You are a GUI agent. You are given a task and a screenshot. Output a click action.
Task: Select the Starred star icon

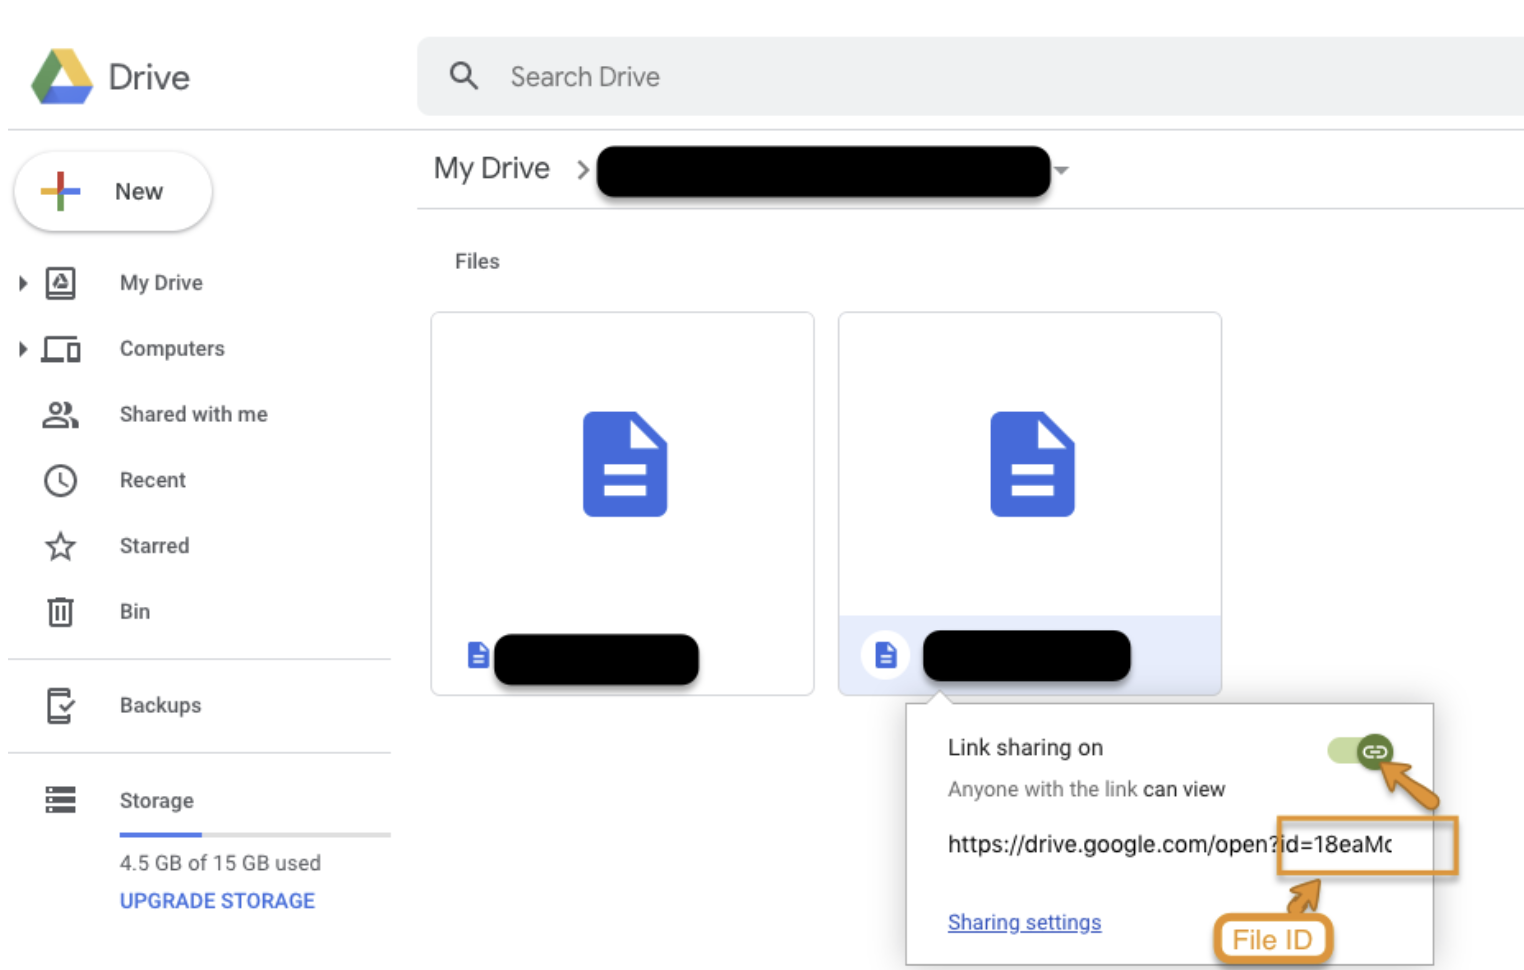click(x=60, y=546)
